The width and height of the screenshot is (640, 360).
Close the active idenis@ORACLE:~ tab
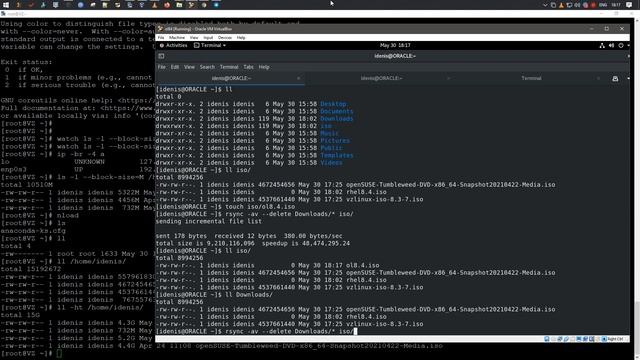298,78
